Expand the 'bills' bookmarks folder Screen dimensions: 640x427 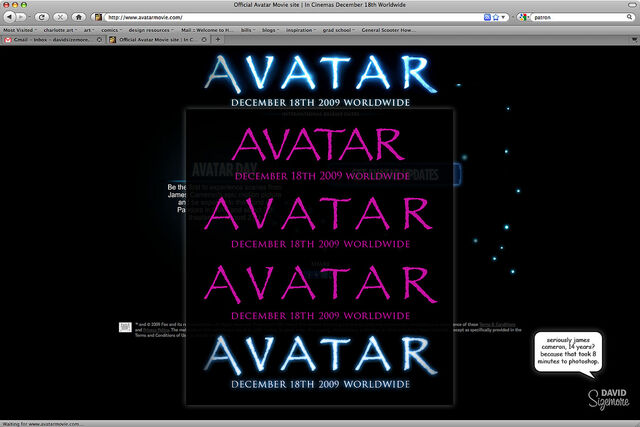(x=248, y=30)
